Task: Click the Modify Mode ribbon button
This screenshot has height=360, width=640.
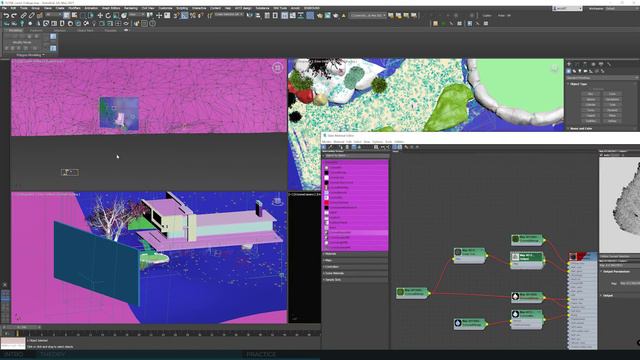Action: click(x=22, y=42)
